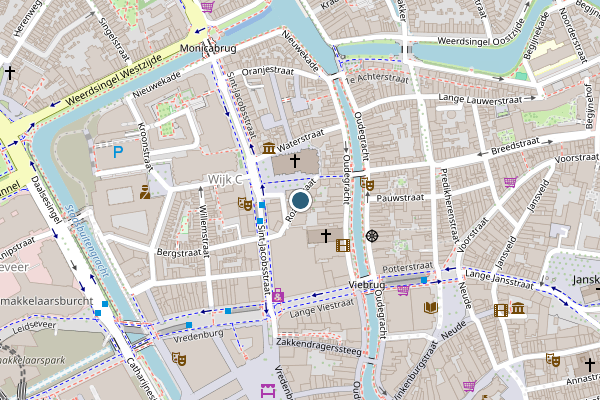Click the blue location marker on Rozenstraat
Screen dimensions: 600x400
pos(300,200)
